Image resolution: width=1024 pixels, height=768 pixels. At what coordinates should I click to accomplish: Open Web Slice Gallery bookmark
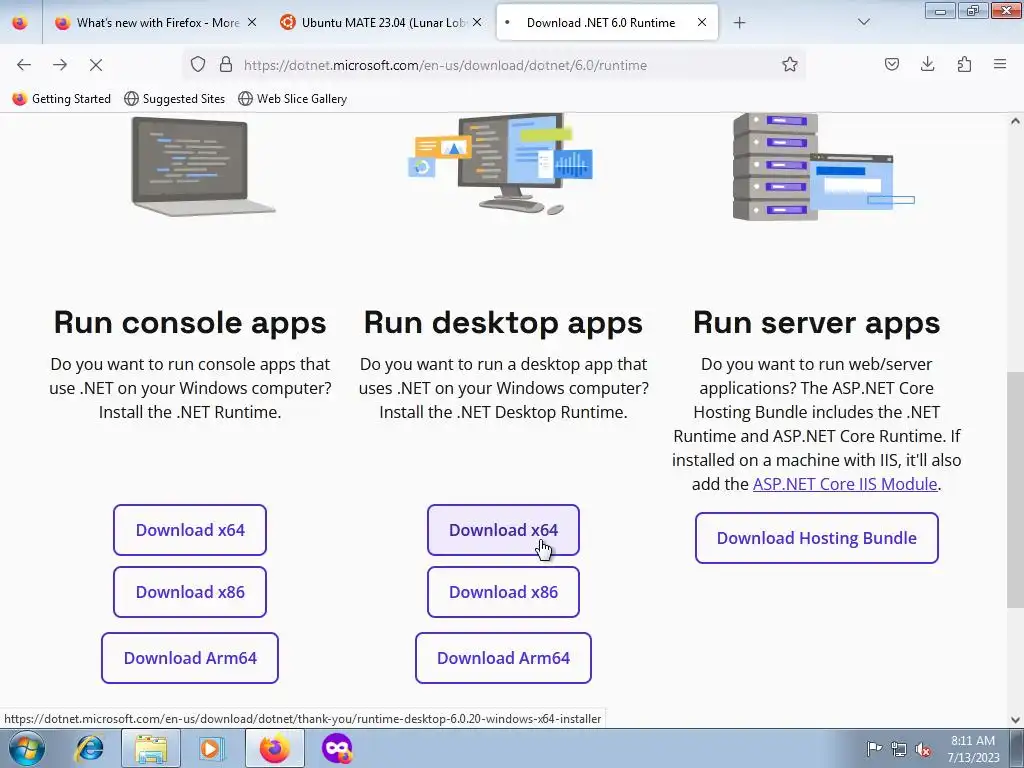pos(293,99)
